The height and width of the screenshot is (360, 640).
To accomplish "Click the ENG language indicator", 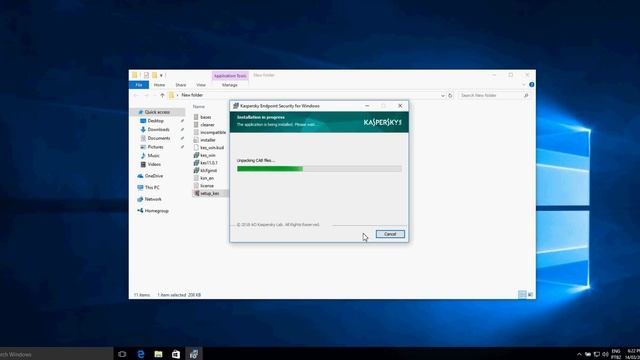I will pyautogui.click(x=616, y=351).
